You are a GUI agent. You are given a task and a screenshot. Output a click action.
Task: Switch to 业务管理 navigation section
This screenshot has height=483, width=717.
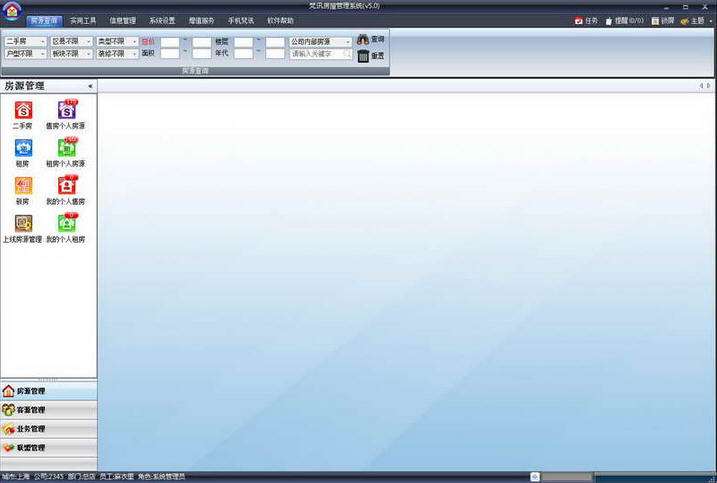click(x=48, y=429)
